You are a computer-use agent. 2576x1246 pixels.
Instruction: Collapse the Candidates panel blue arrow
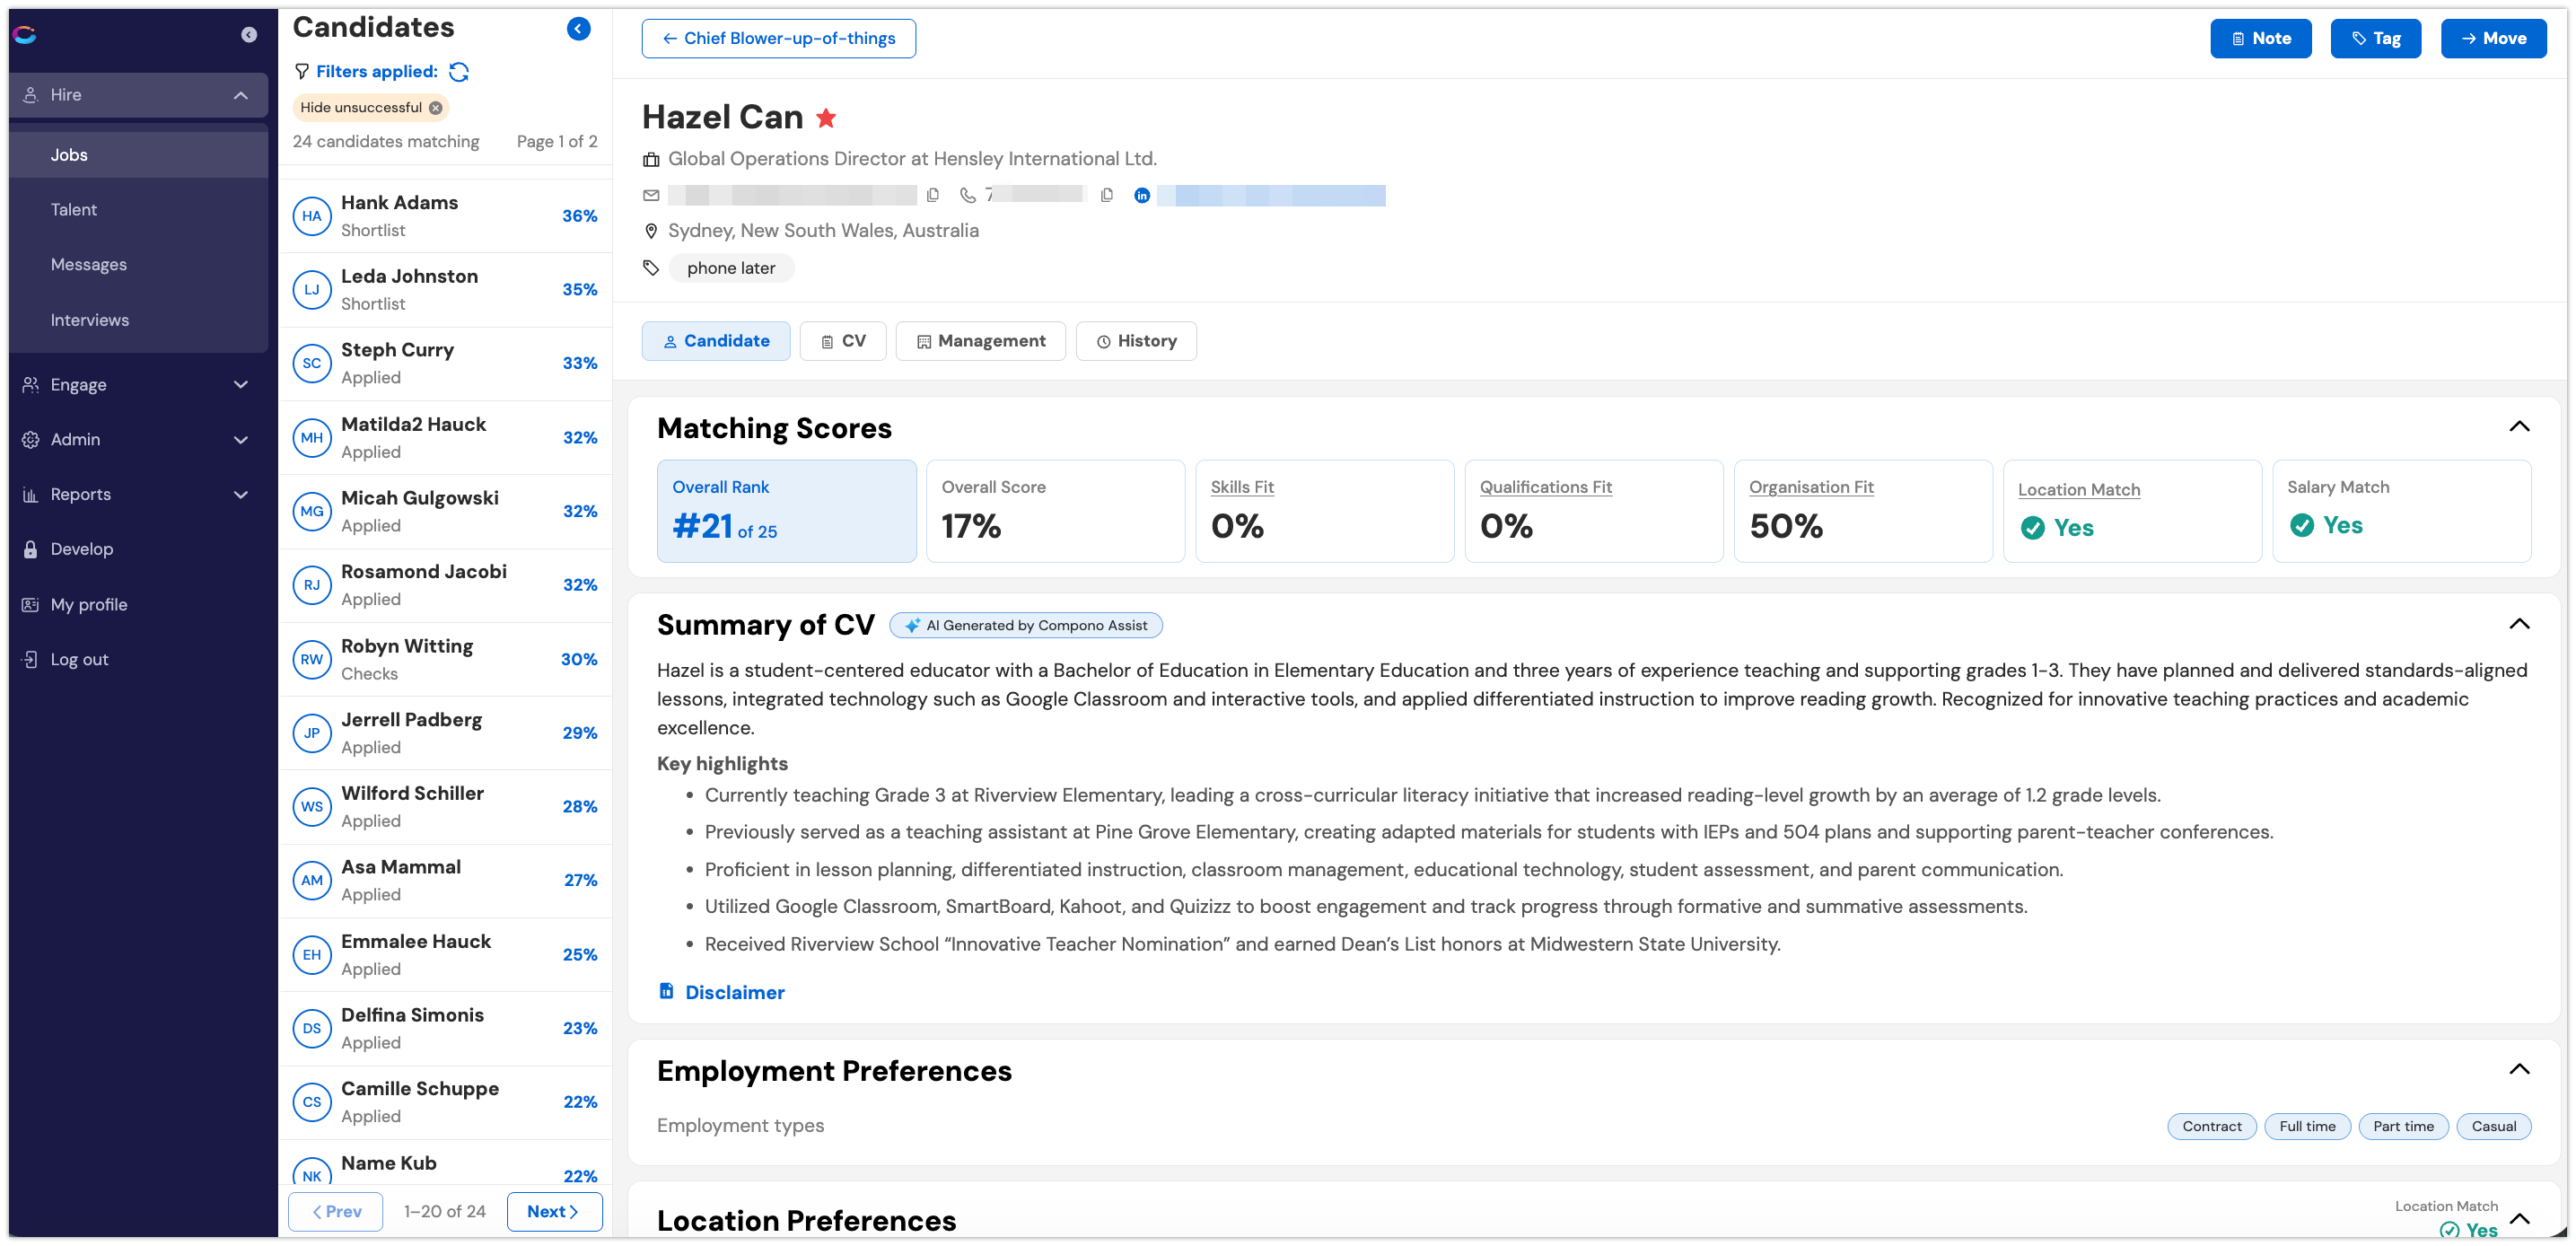[578, 29]
